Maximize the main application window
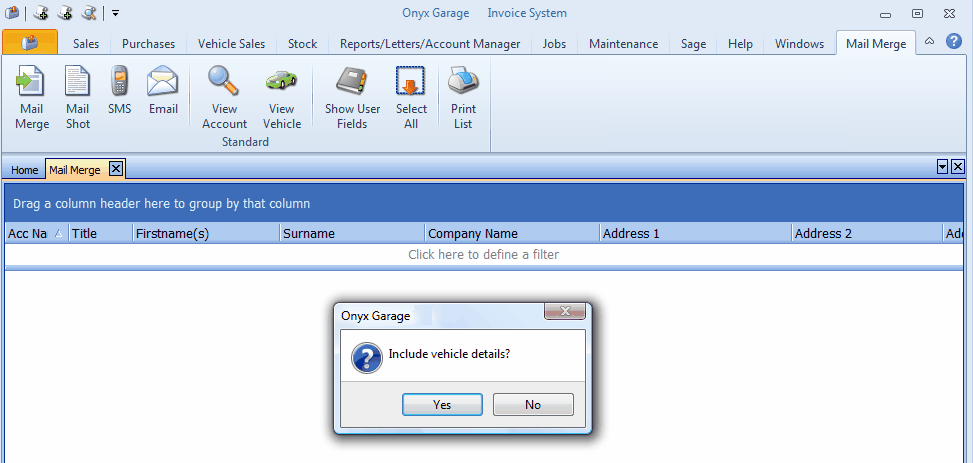This screenshot has height=463, width=973. (x=917, y=13)
